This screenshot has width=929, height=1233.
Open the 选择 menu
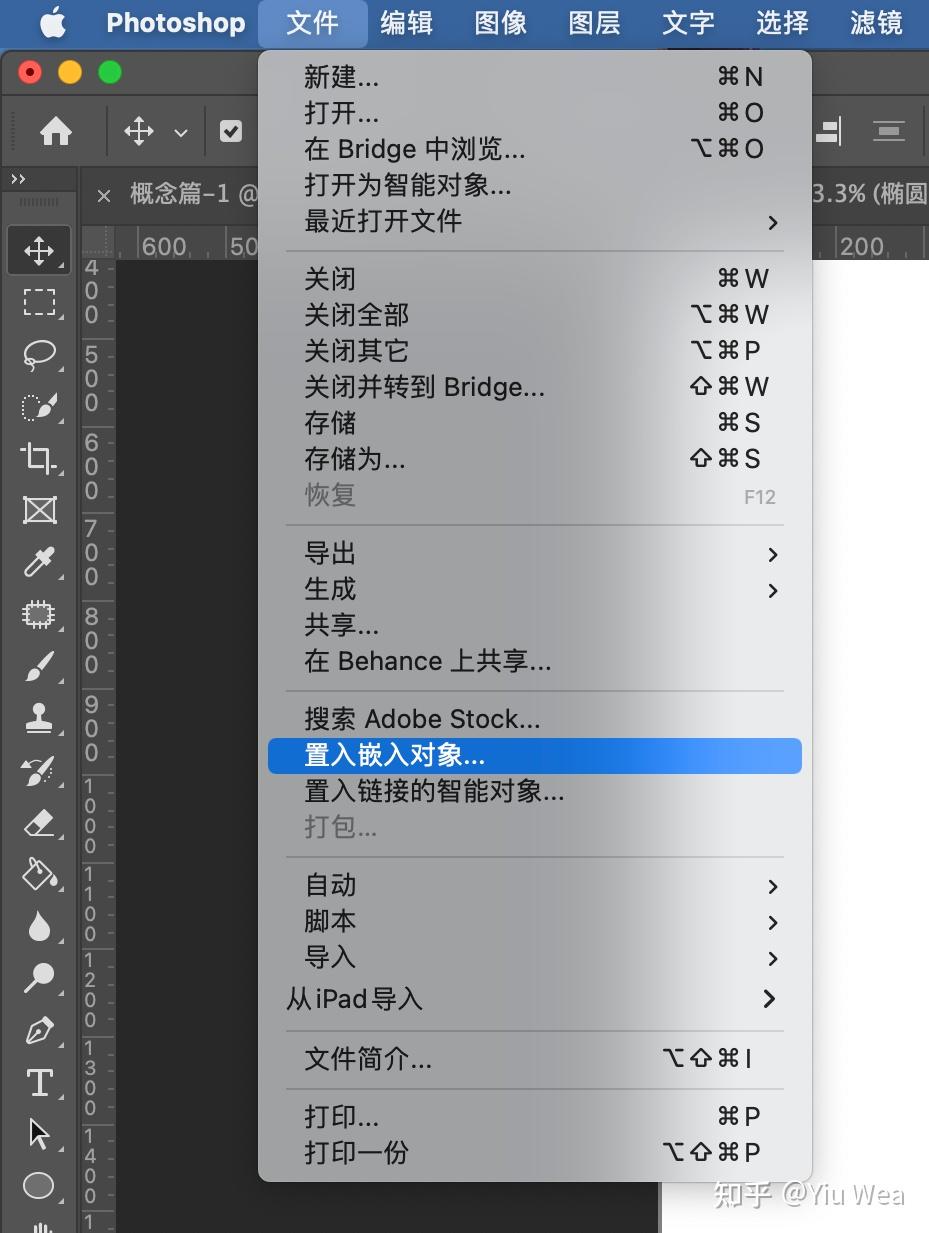(x=782, y=23)
